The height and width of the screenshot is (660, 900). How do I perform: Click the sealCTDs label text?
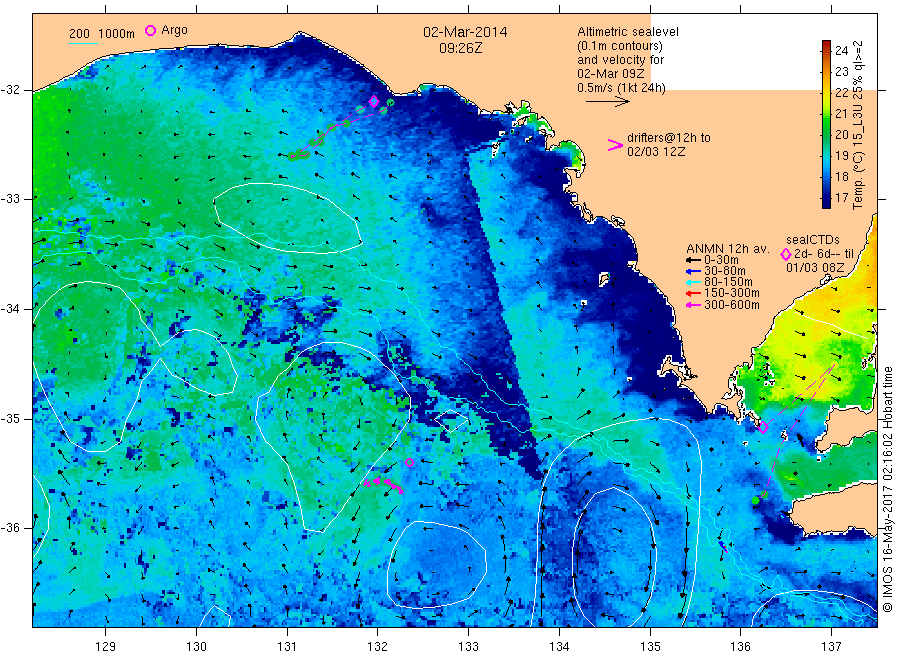coord(813,240)
